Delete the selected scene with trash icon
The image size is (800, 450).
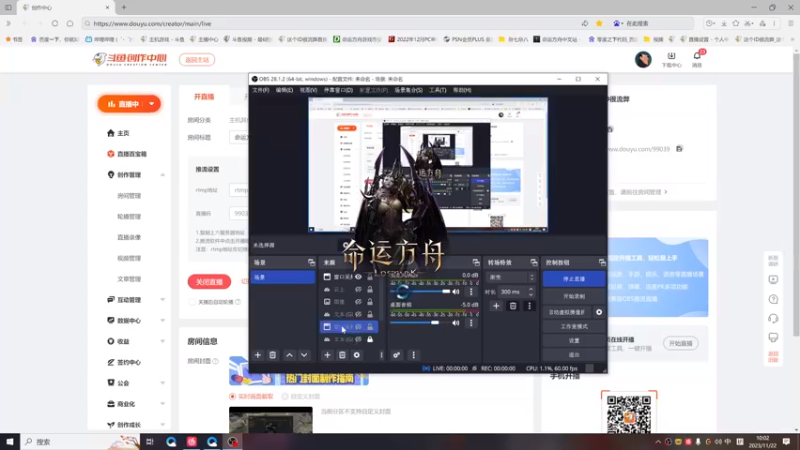point(272,355)
